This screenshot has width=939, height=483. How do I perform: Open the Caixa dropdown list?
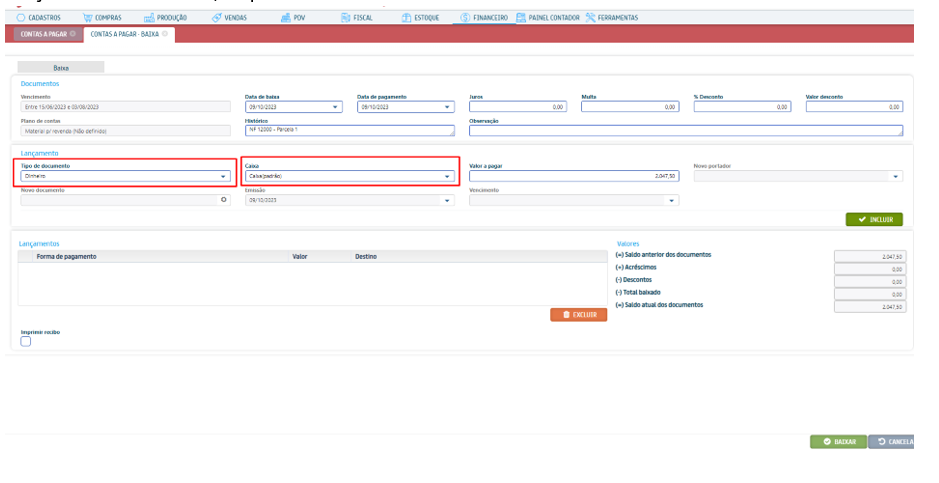point(447,176)
